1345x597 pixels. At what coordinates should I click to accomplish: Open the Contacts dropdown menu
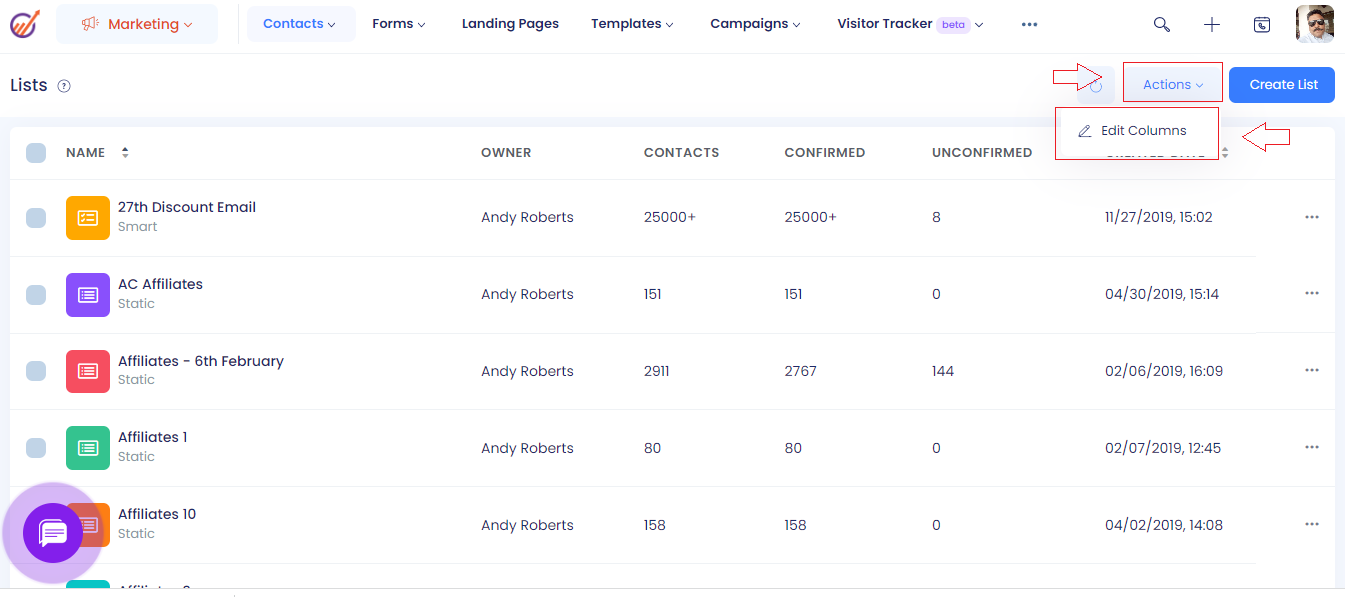tap(300, 24)
